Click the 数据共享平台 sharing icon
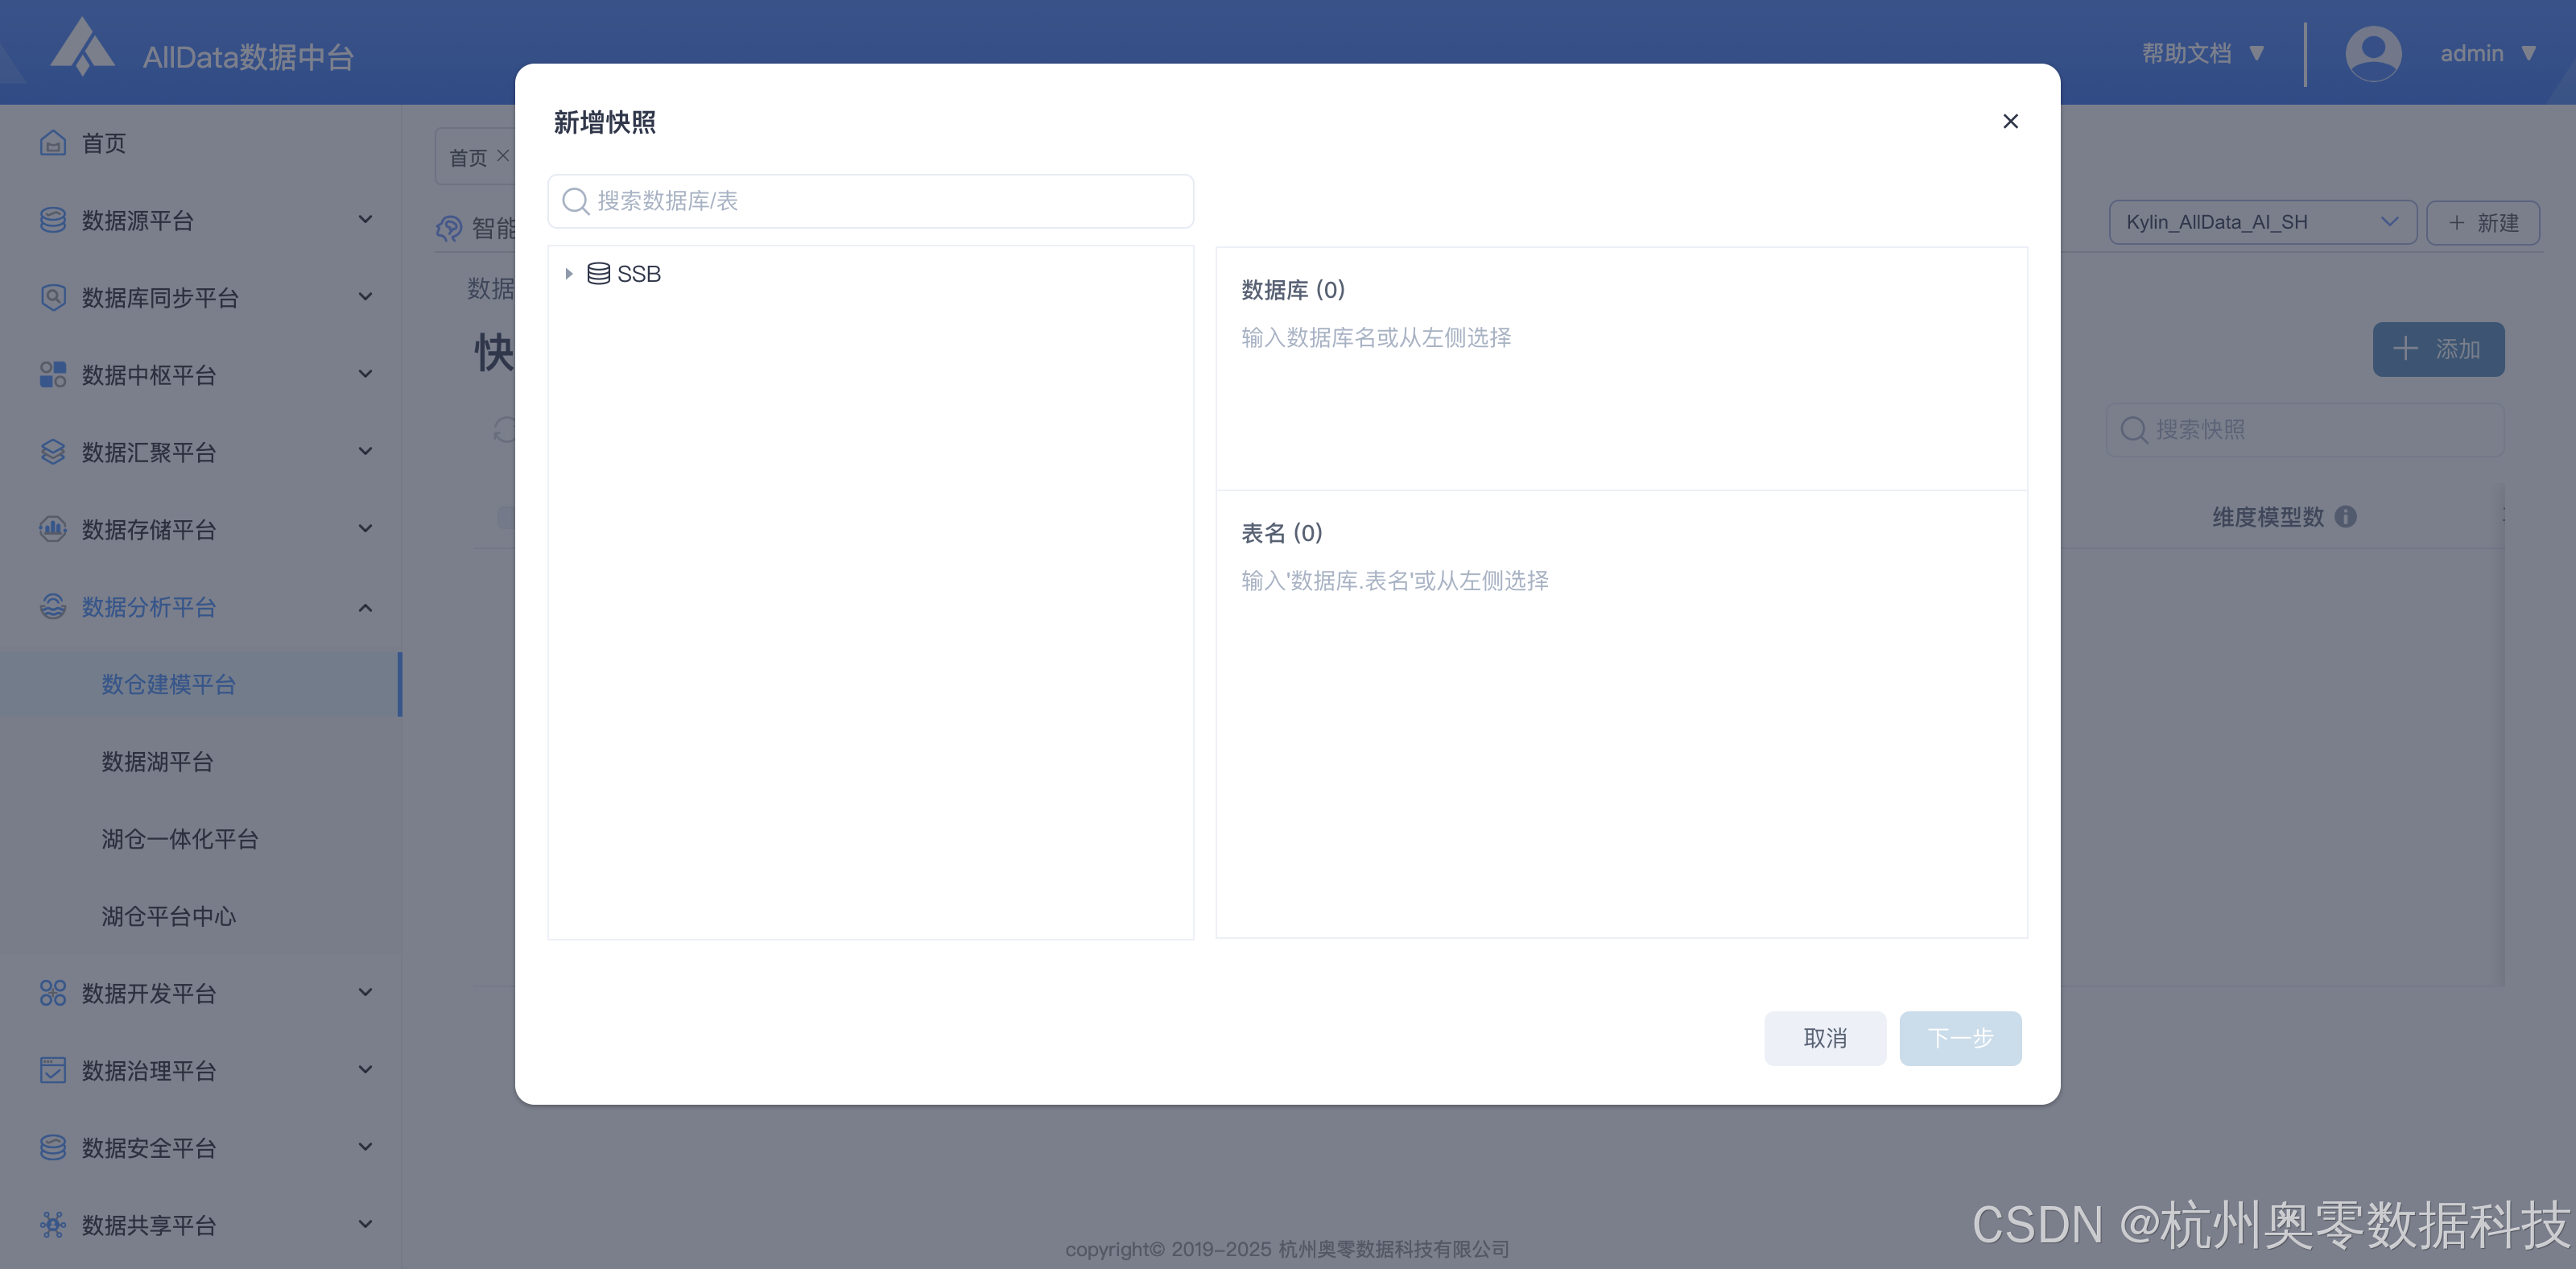 pyautogui.click(x=53, y=1224)
